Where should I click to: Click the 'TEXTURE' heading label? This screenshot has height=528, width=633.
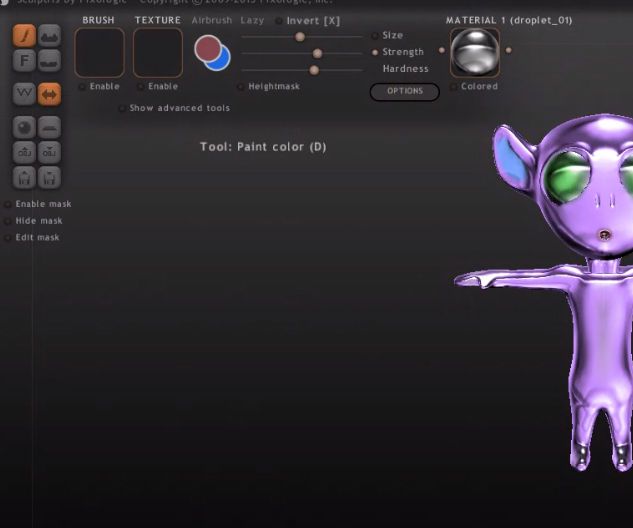pos(158,20)
